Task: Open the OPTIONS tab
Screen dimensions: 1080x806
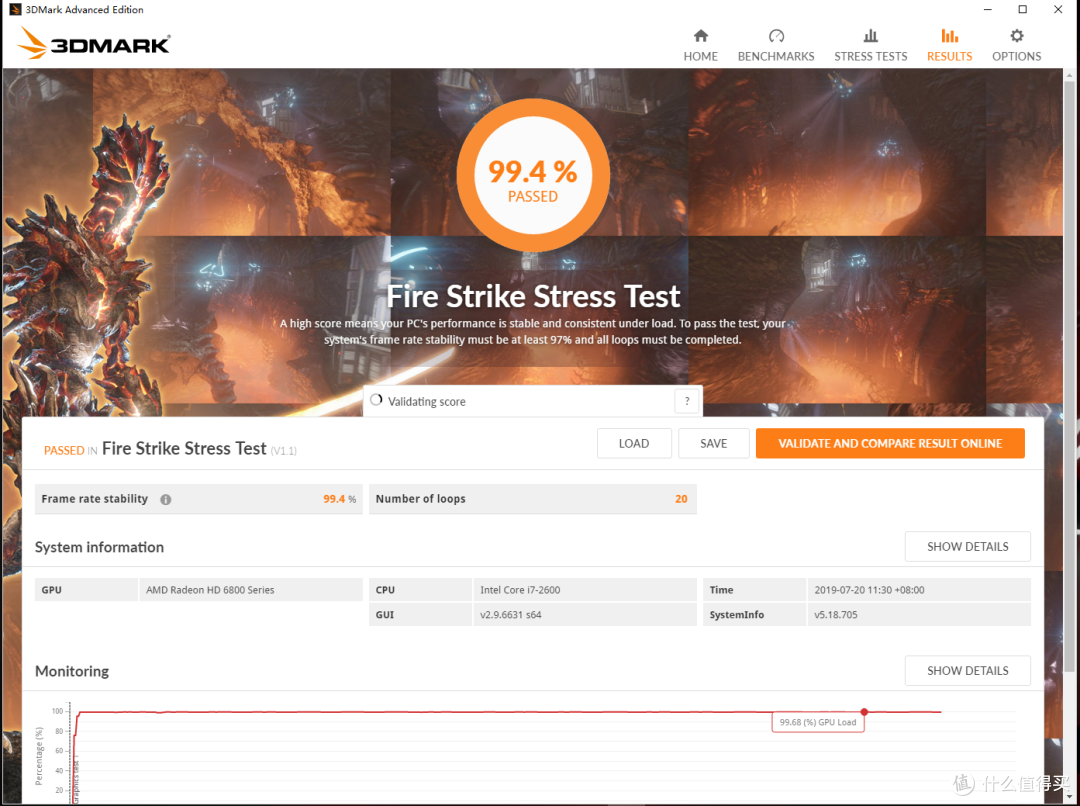Action: click(1016, 45)
